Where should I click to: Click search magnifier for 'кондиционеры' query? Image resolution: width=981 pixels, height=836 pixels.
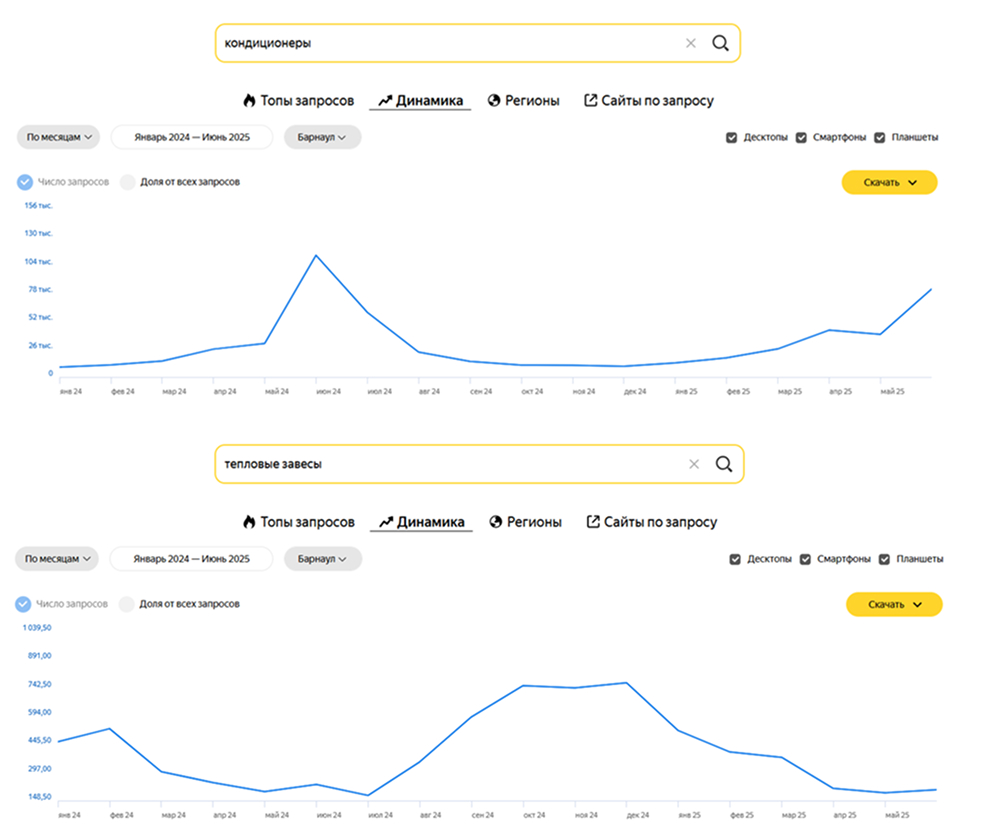pos(720,44)
